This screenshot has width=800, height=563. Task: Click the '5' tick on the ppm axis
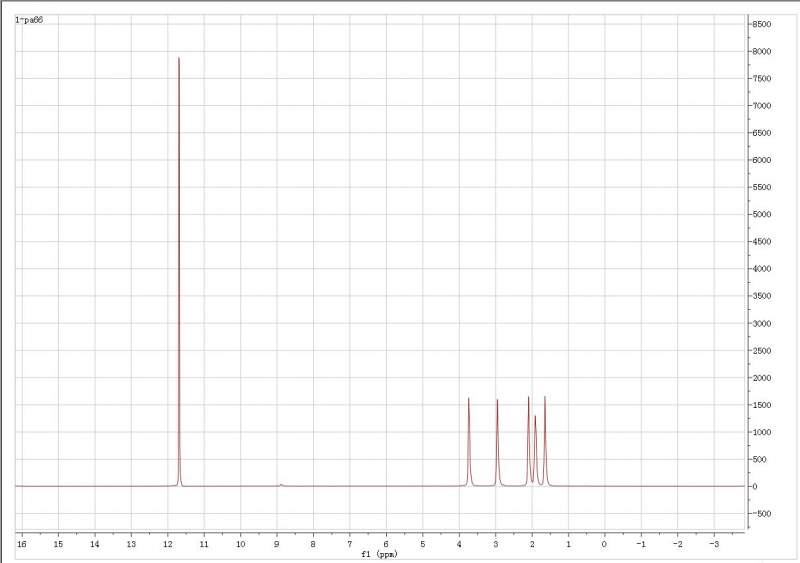(422, 544)
